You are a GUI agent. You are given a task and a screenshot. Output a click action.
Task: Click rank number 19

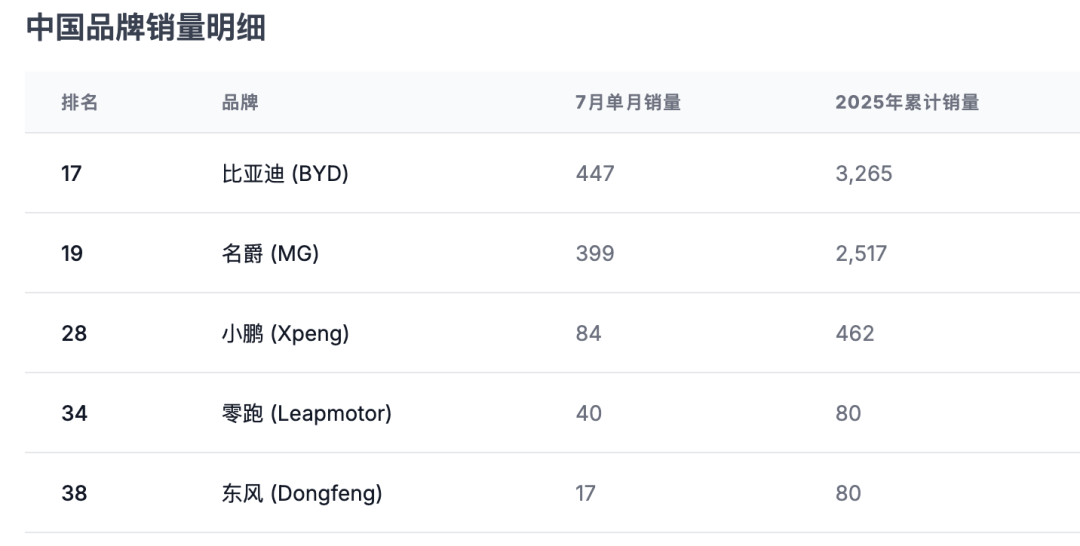click(72, 254)
